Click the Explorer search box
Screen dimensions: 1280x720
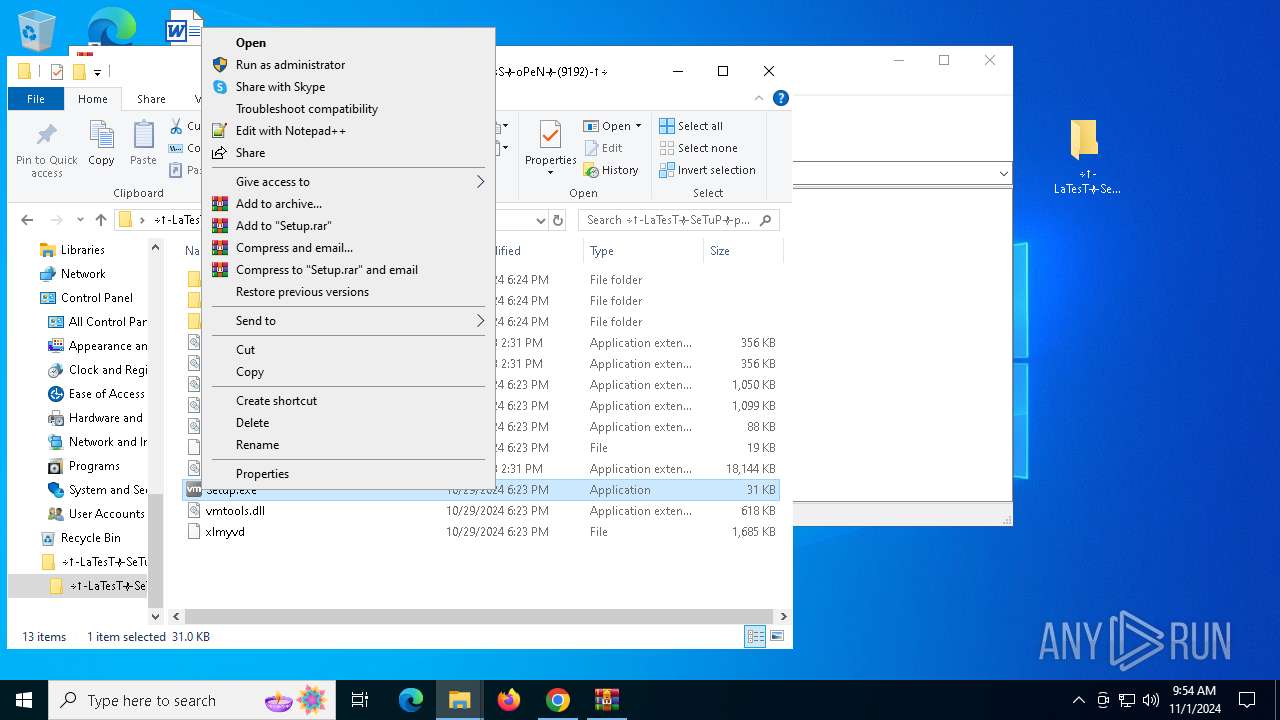pos(679,220)
